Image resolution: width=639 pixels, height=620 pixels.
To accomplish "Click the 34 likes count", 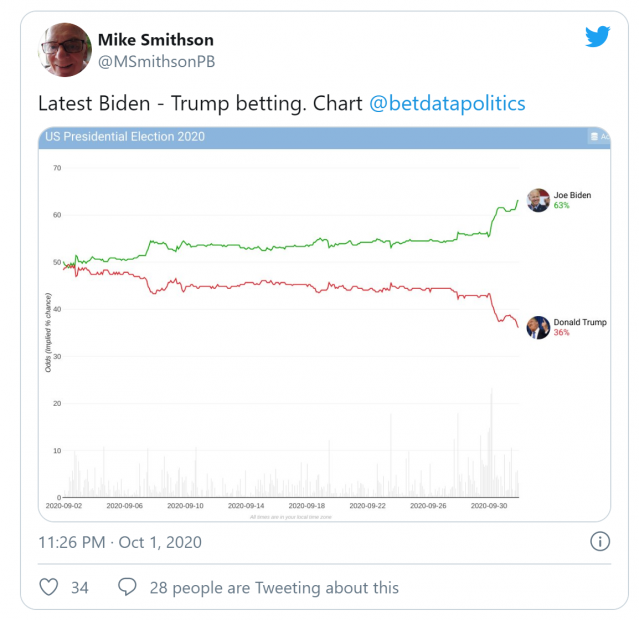I will (x=79, y=588).
